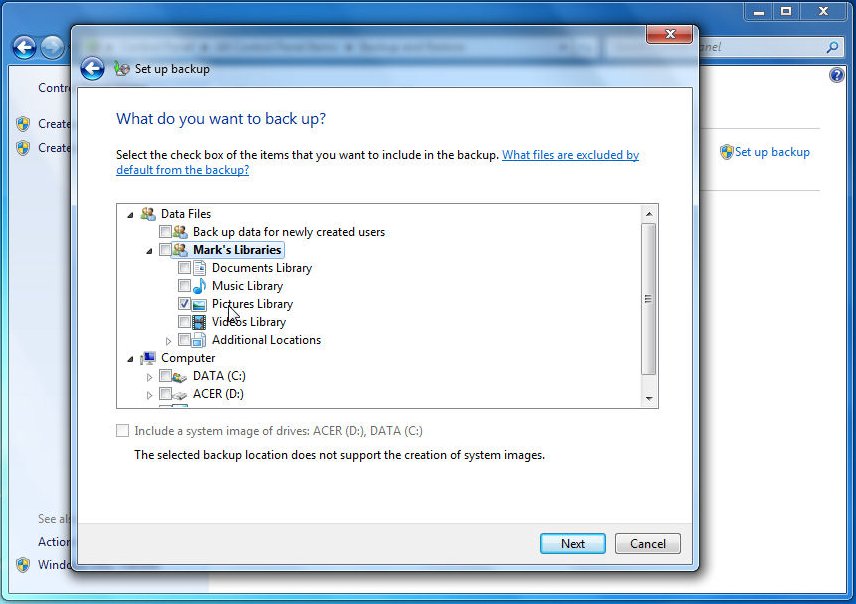The height and width of the screenshot is (604, 856).
Task: Tick the Videos Library checkbox
Action: 184,322
